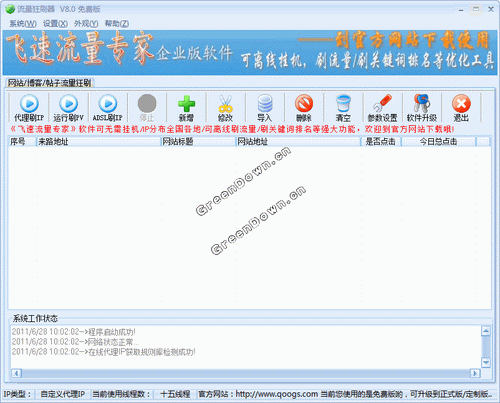The height and width of the screenshot is (403, 500).
Task: Click the log panel's scroll-down arrow
Action: [x=486, y=362]
